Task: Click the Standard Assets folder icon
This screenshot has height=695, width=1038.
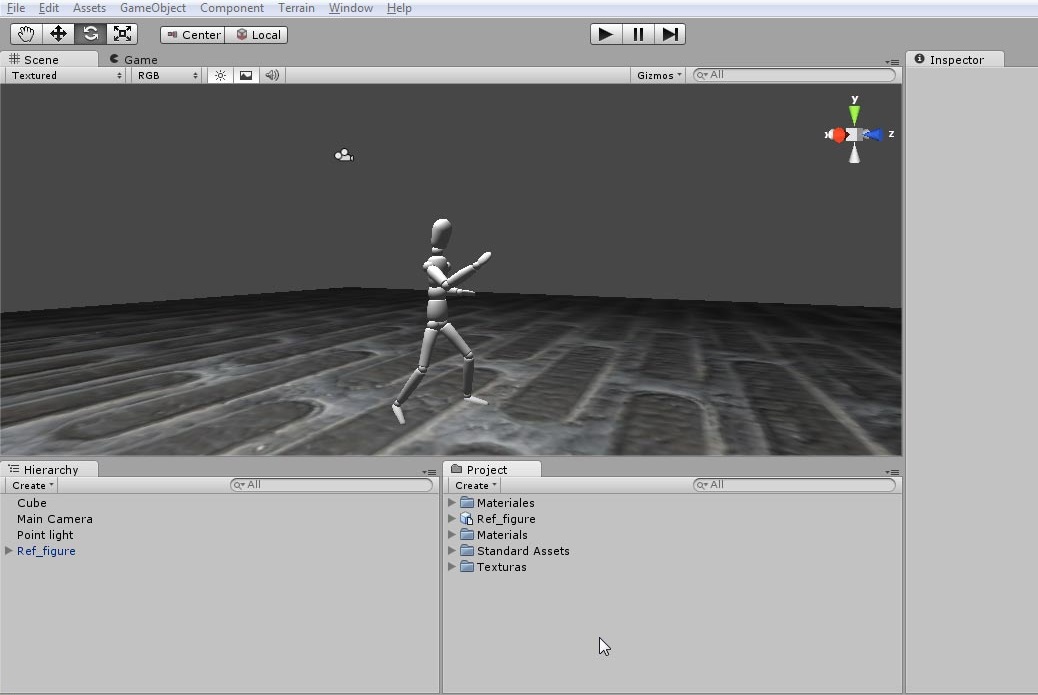Action: 467,550
